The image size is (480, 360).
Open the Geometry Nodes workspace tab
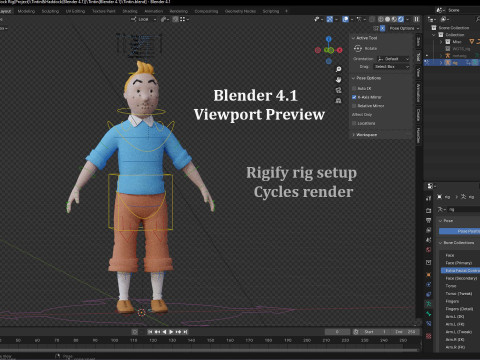point(240,11)
